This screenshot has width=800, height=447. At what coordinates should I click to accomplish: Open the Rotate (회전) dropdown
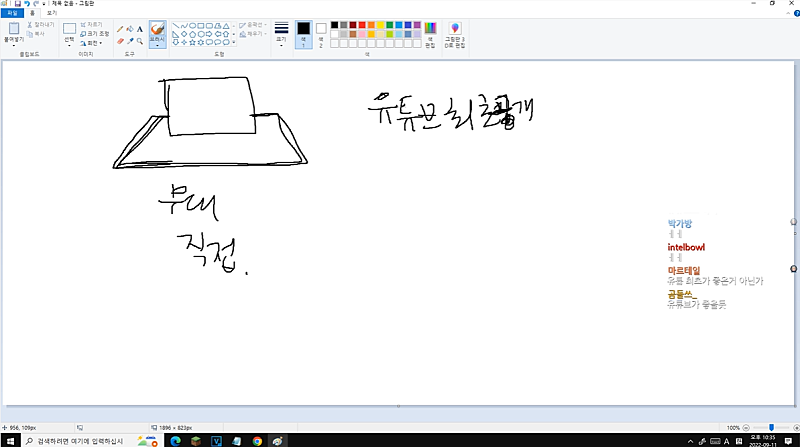(93, 43)
